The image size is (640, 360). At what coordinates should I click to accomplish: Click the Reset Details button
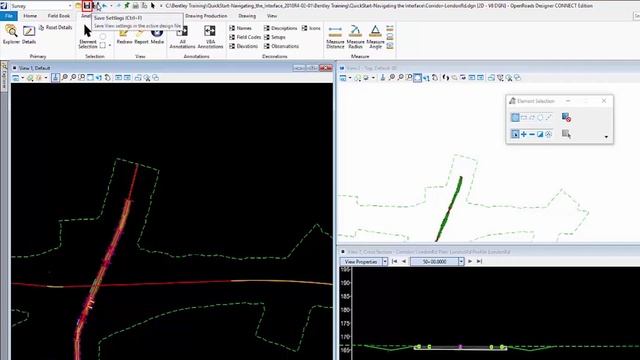pyautogui.click(x=56, y=28)
